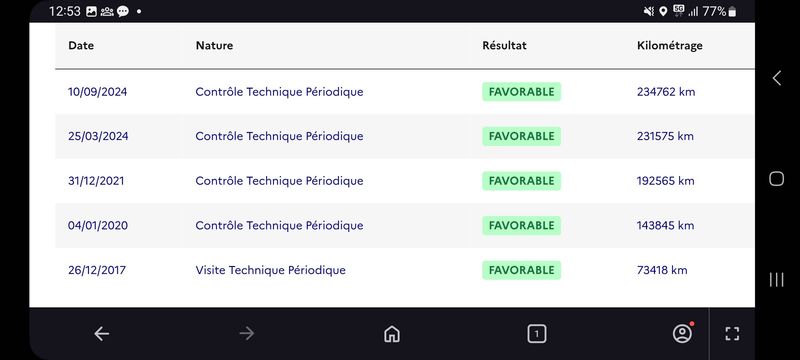Tap the battery 77% status indicator
The height and width of the screenshot is (360, 800).
[x=719, y=11]
